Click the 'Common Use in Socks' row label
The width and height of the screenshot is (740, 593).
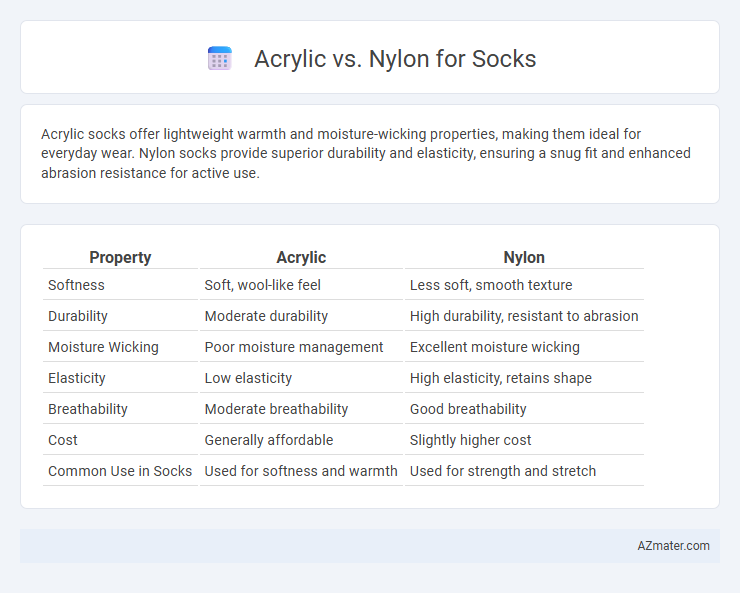[120, 471]
